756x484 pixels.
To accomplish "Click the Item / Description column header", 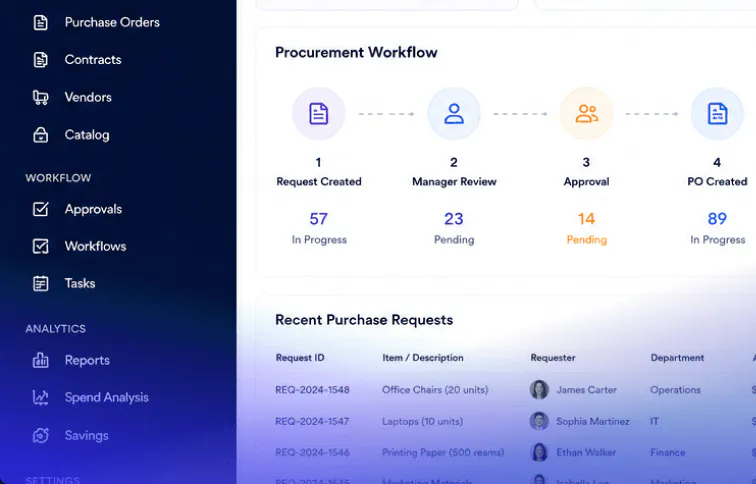I will (x=423, y=358).
